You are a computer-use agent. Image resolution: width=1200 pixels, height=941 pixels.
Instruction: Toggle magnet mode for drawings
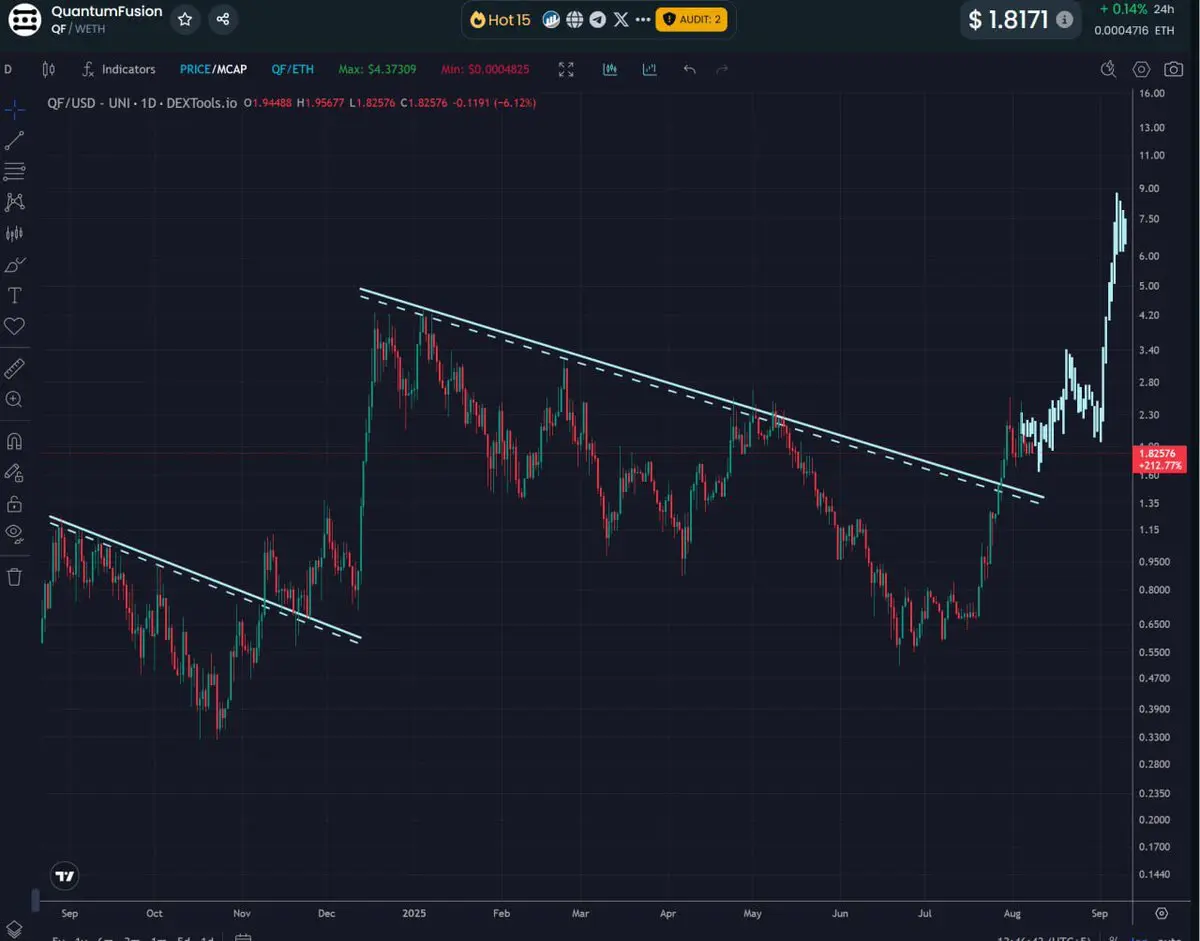14,441
